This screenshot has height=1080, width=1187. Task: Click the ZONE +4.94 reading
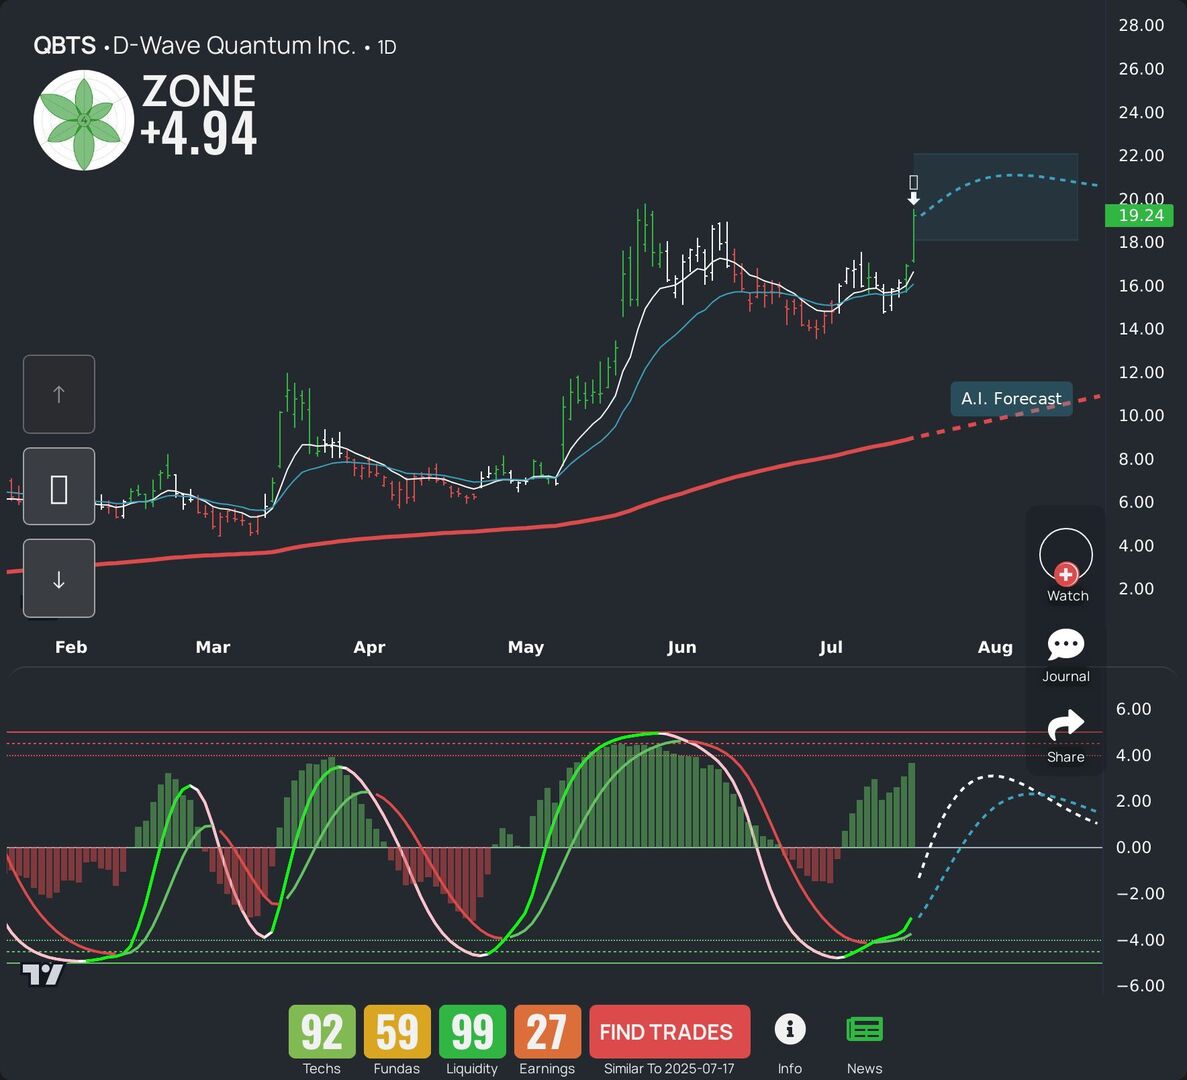pos(199,115)
